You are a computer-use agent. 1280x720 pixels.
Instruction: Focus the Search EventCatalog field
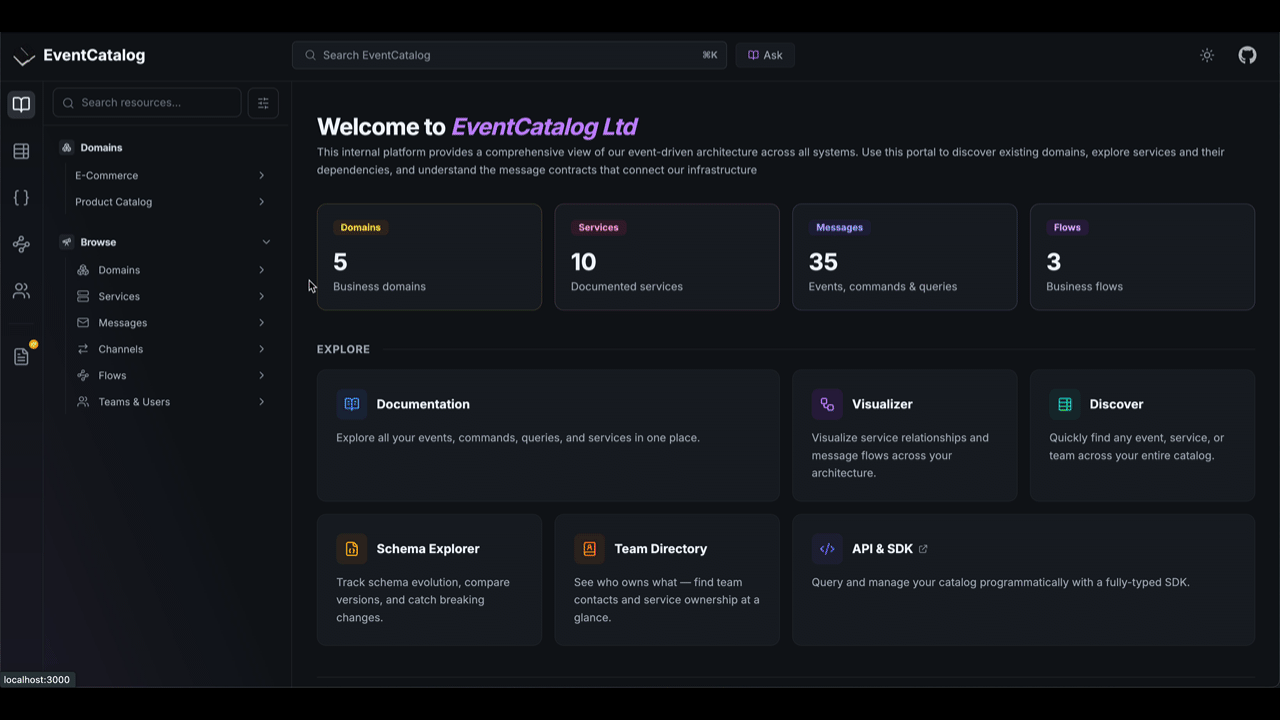pos(509,55)
